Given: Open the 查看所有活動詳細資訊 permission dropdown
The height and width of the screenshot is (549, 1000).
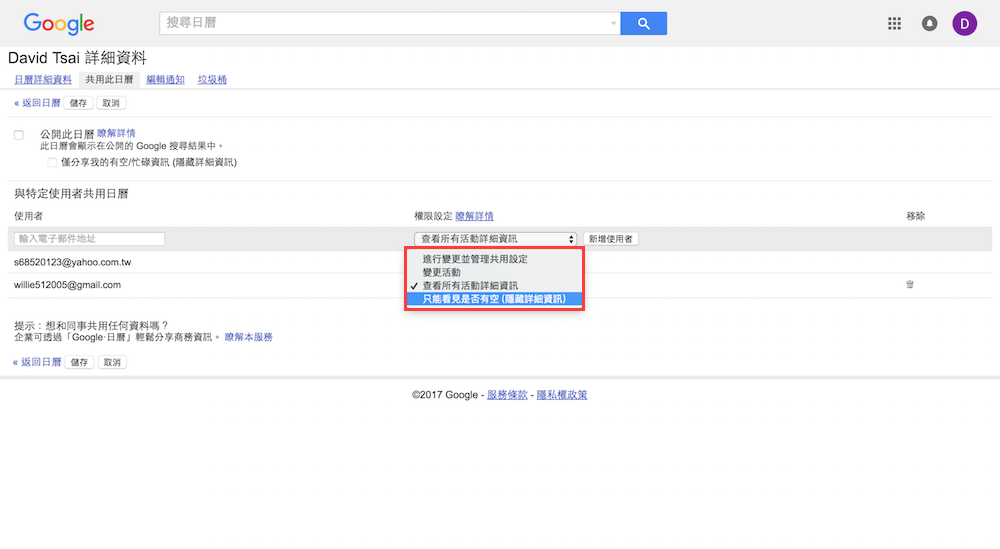Looking at the screenshot, I should (x=496, y=239).
